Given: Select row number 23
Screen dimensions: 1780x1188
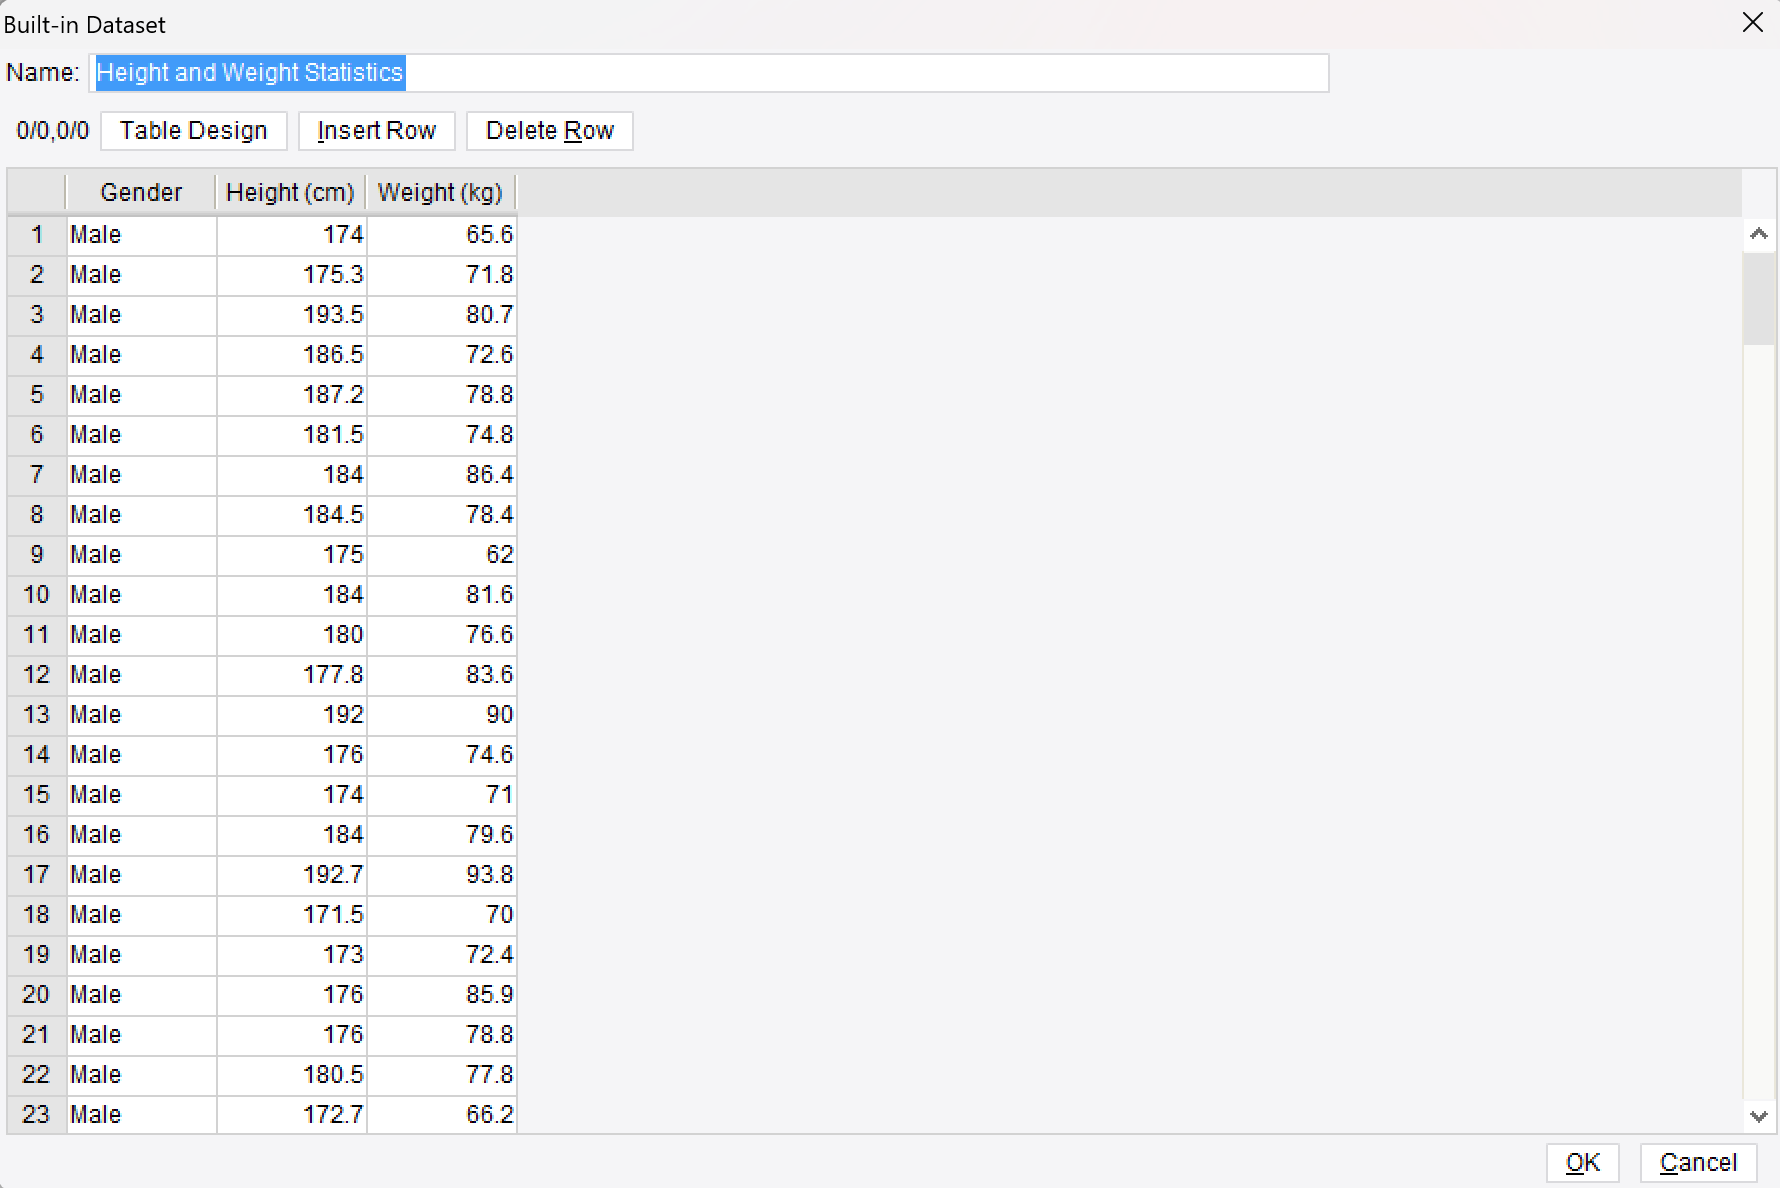Looking at the screenshot, I should click(x=36, y=1114).
